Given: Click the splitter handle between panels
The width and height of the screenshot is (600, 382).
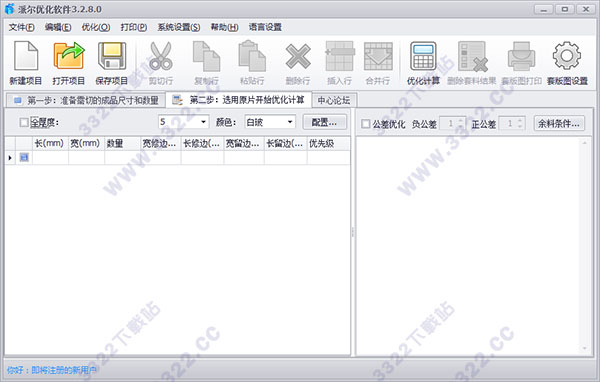Looking at the screenshot, I should (353, 232).
